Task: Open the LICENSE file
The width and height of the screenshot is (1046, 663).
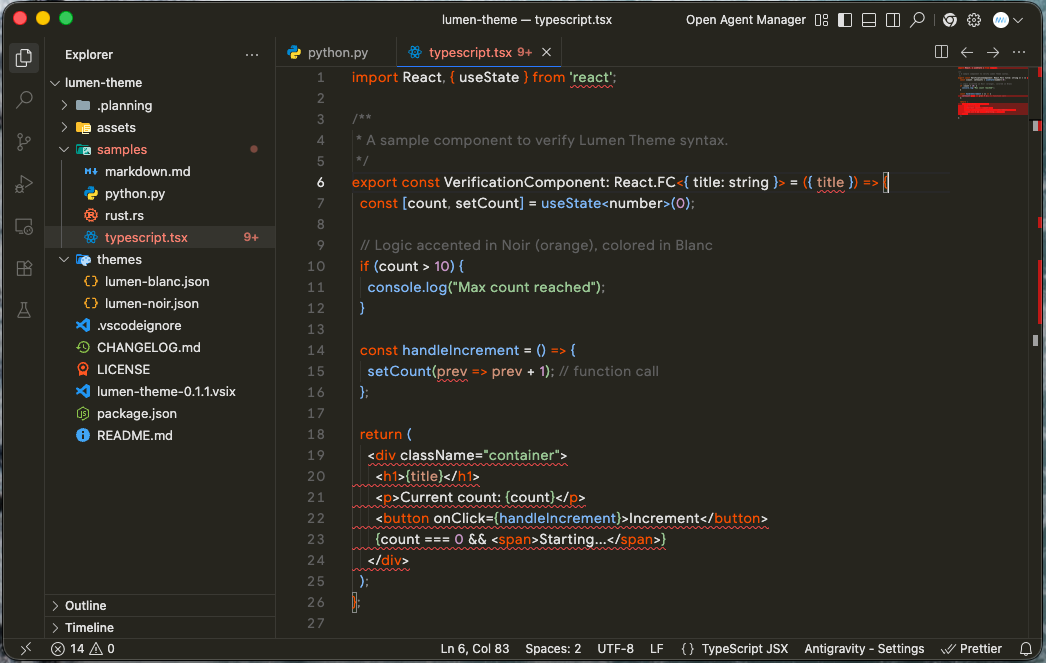Action: [160, 370]
